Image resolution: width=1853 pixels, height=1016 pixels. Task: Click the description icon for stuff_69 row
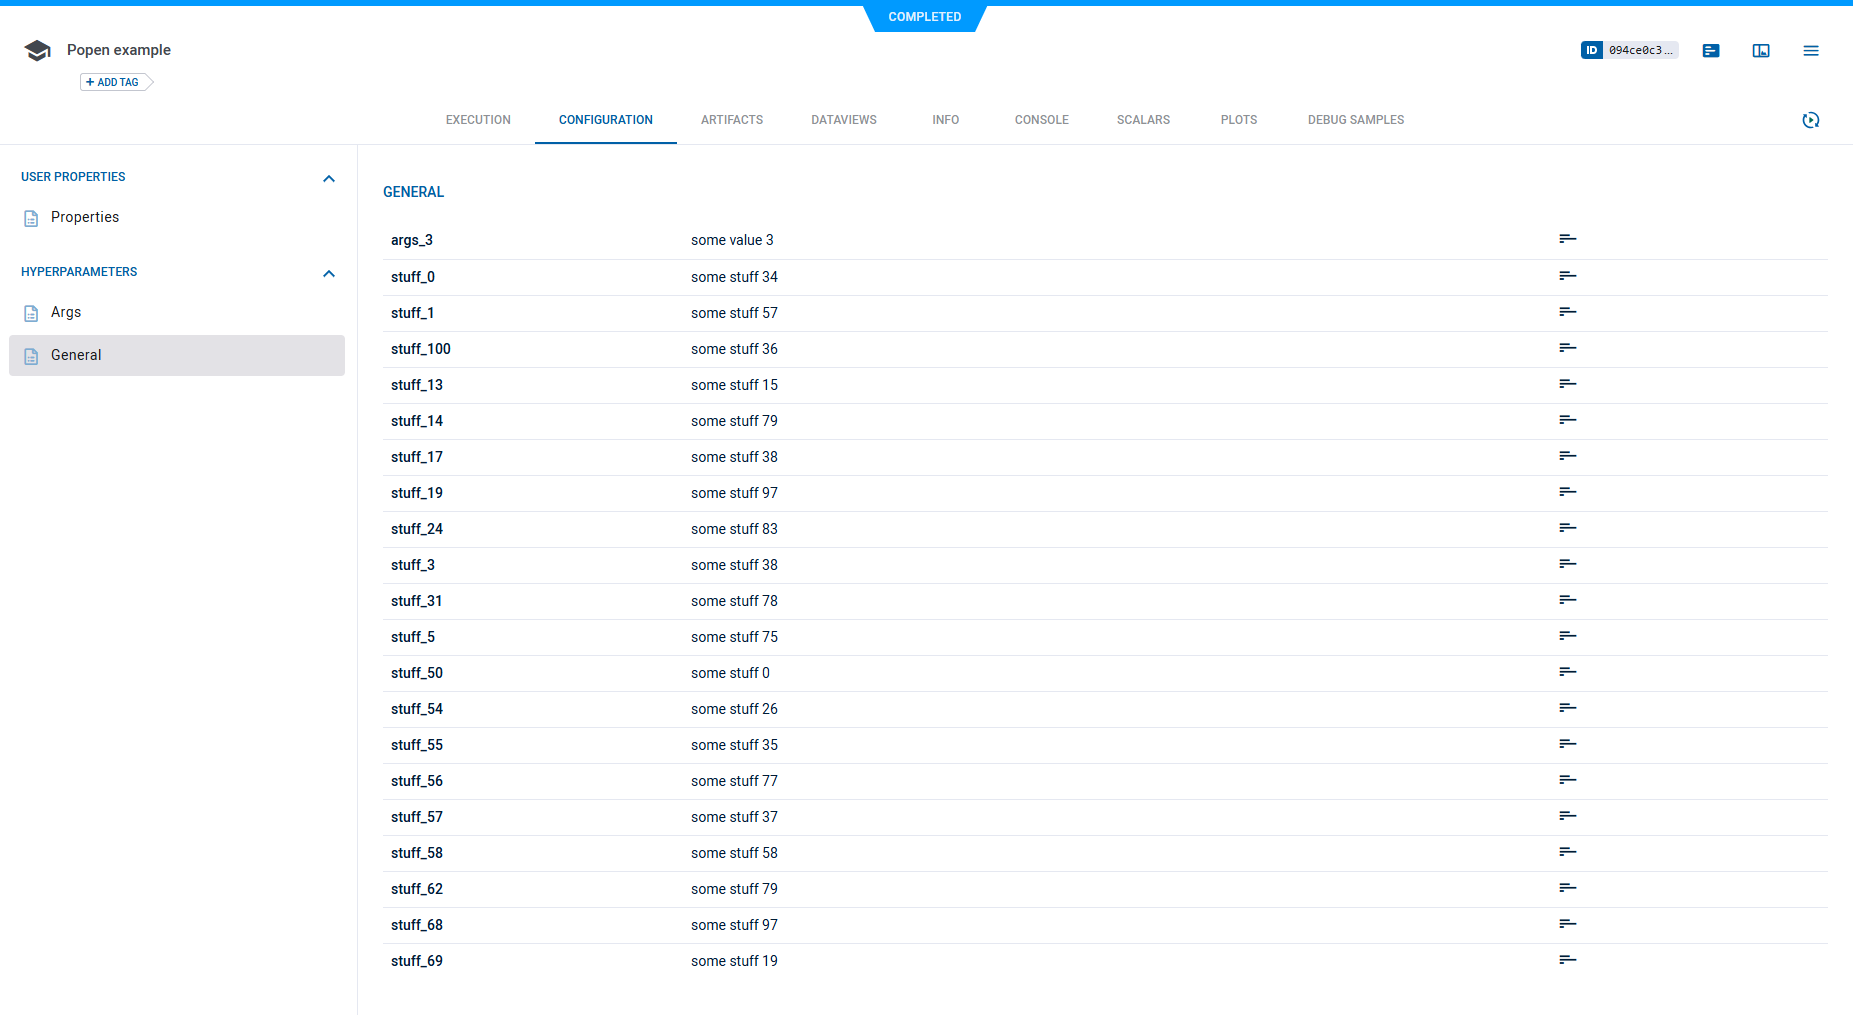pos(1567,960)
